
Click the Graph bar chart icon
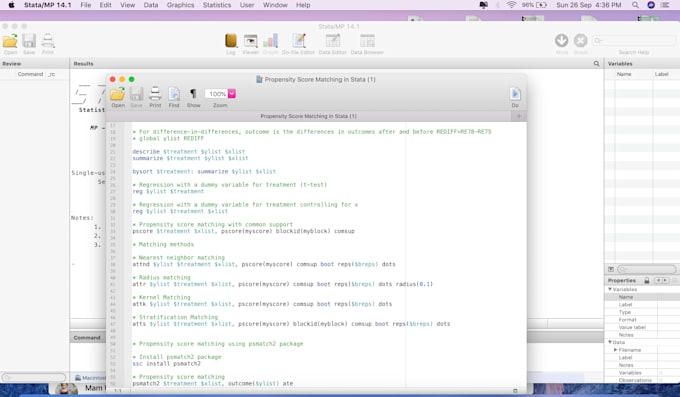[270, 41]
